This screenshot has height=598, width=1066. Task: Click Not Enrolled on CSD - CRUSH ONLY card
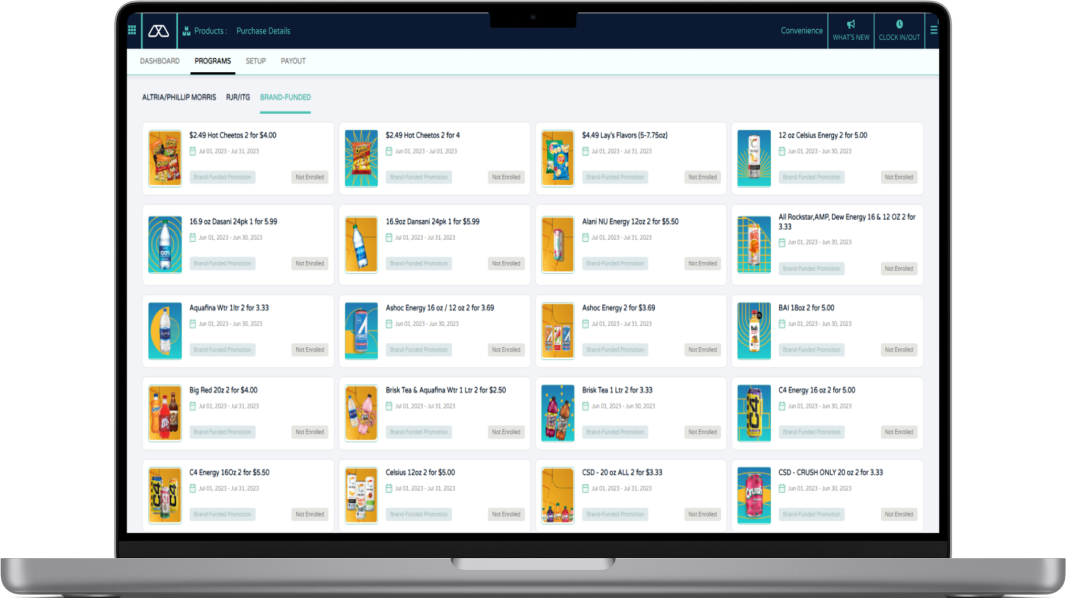899,514
